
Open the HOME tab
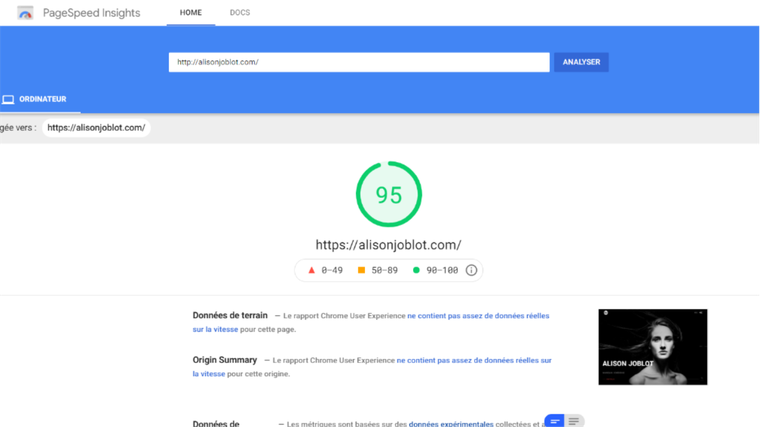tap(190, 13)
